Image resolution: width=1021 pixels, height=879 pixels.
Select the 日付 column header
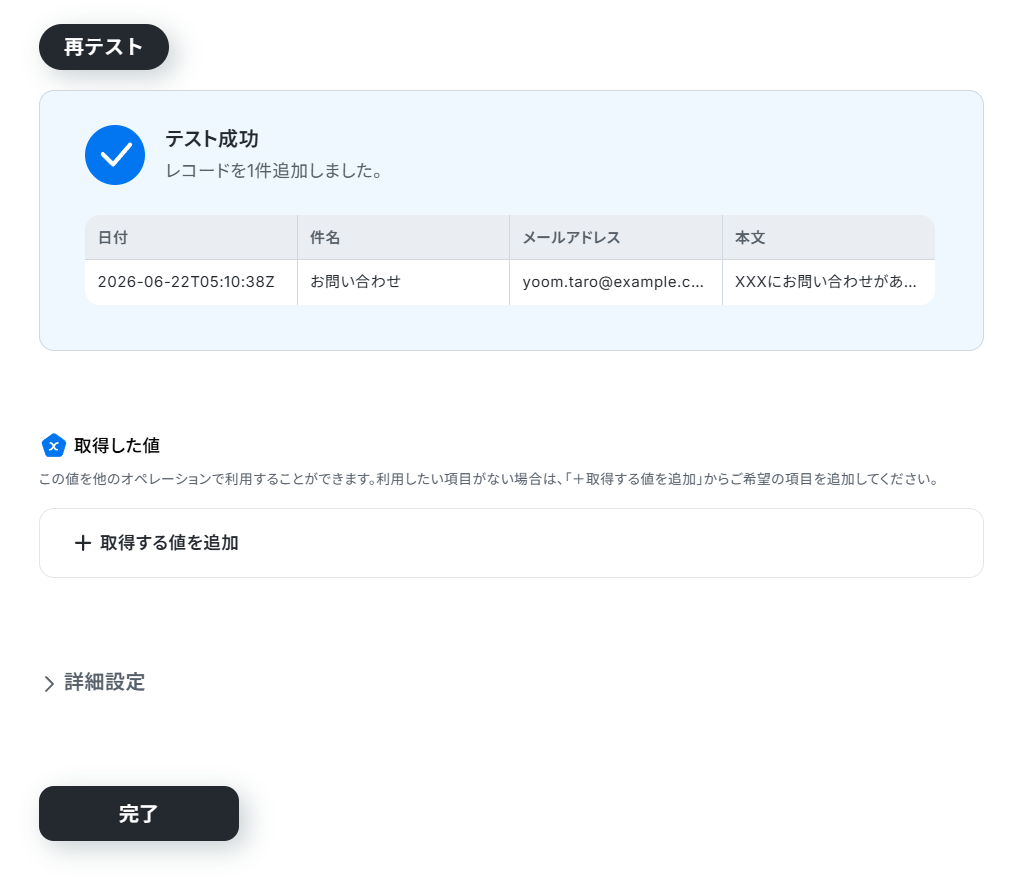point(191,238)
